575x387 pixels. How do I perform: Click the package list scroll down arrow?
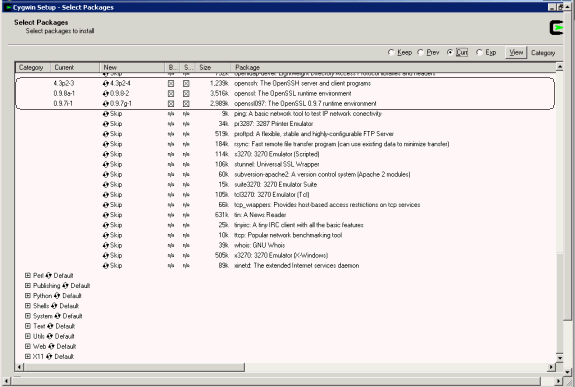coord(560,358)
